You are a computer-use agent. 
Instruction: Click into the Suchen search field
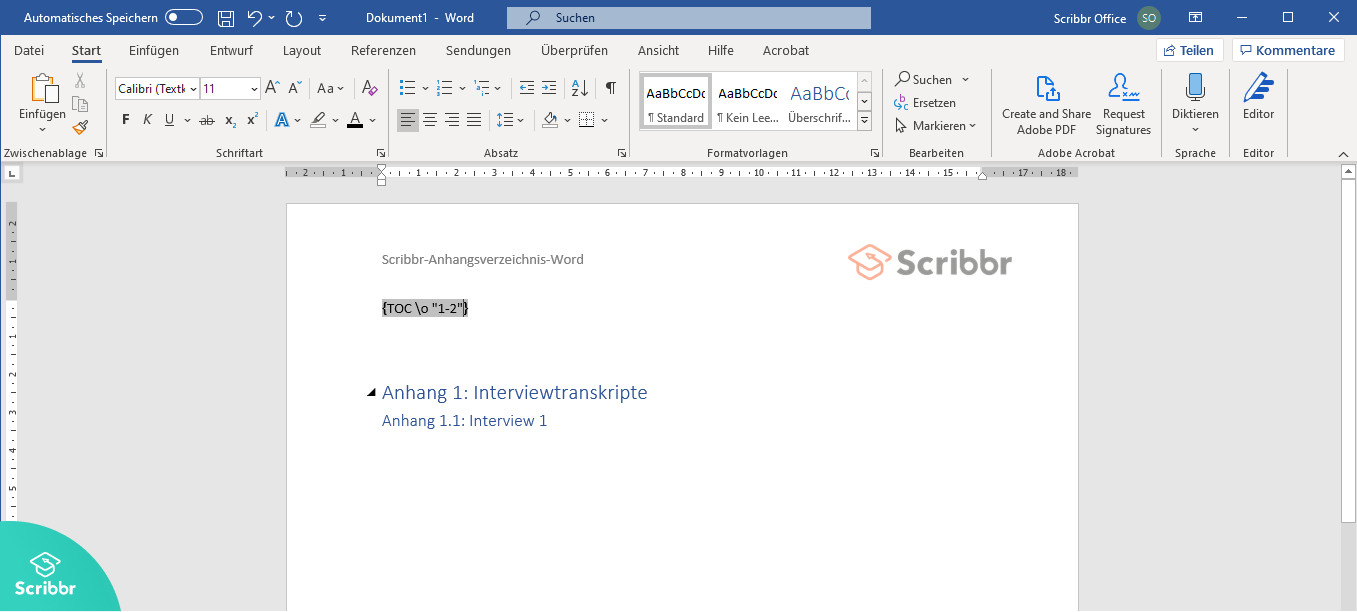click(x=688, y=18)
